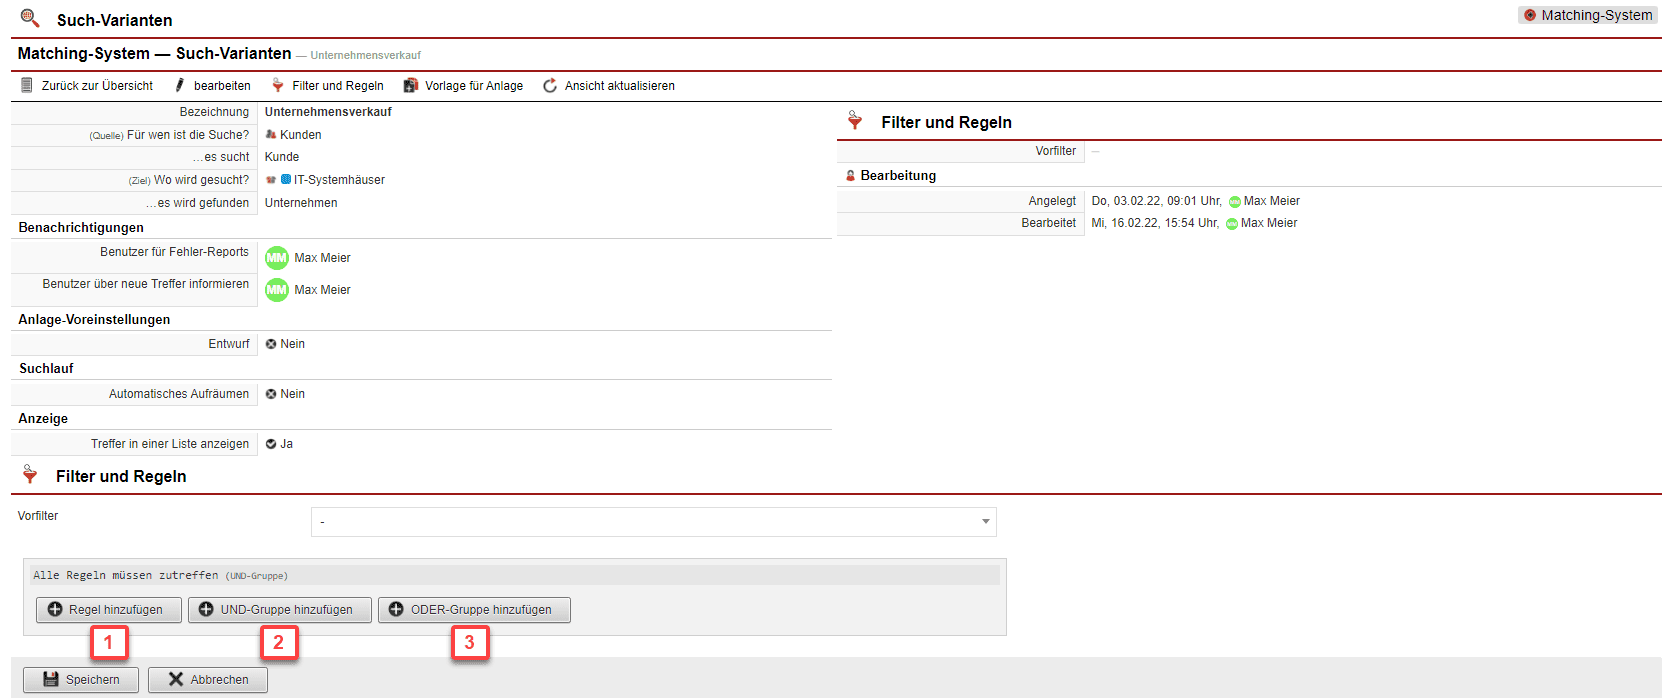Click the refresh icon for Ansicht aktualisieren

(x=550, y=86)
